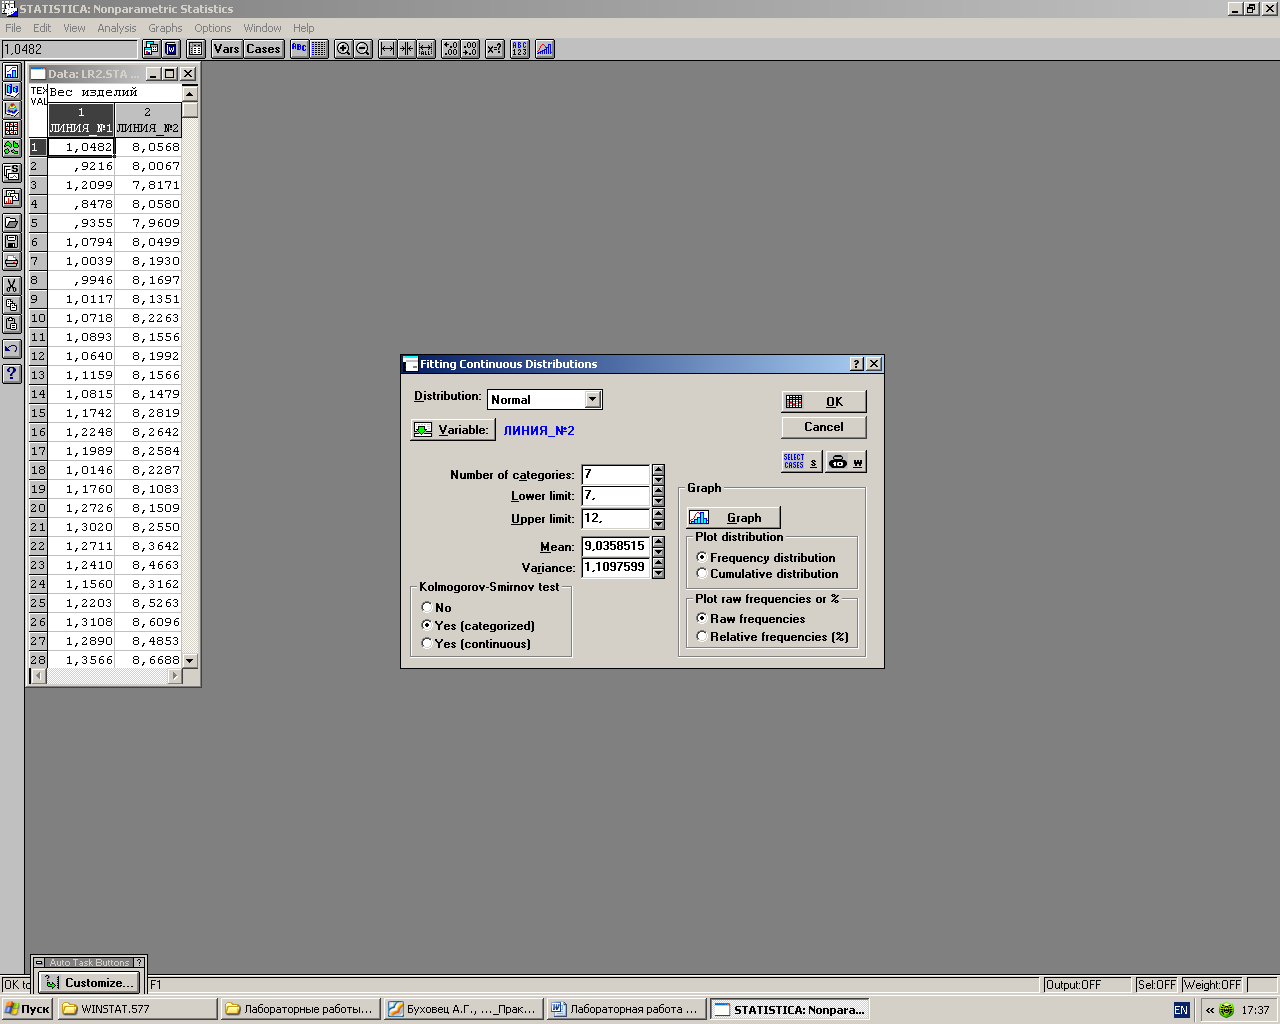Click the output options icon beside Select Cases
Viewport: 1280px width, 1024px height.
point(846,462)
